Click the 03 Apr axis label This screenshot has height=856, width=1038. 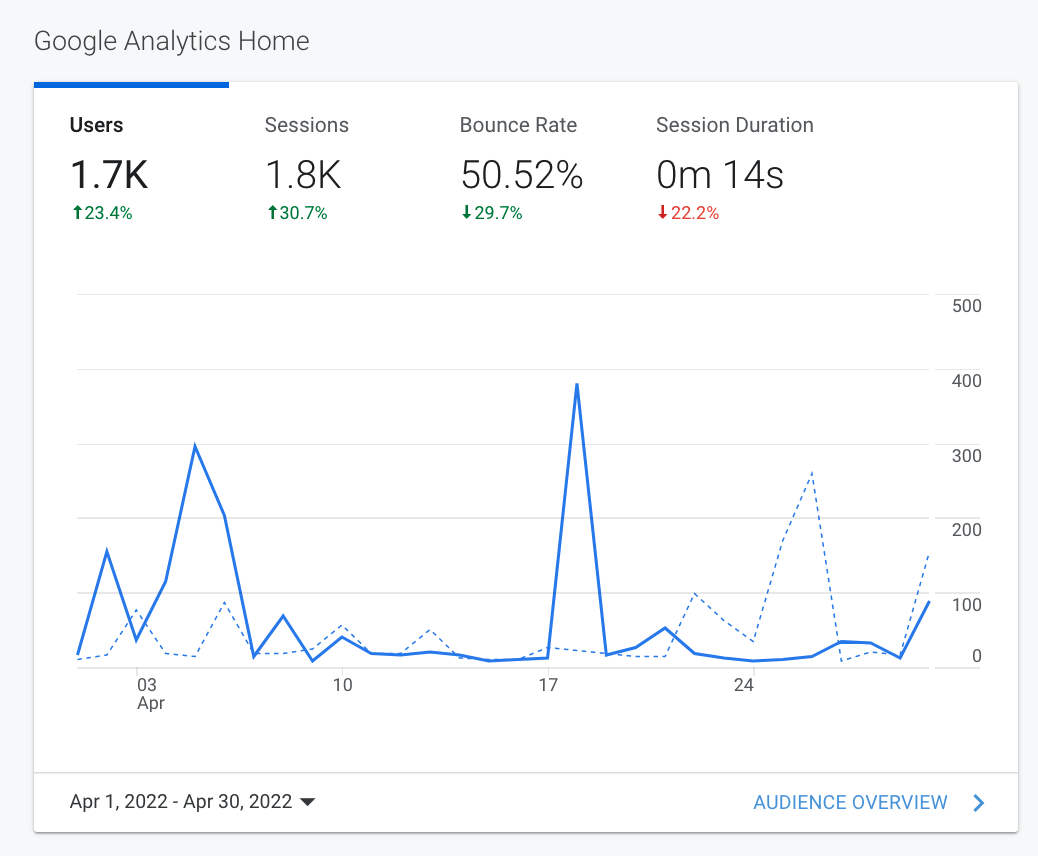150,694
